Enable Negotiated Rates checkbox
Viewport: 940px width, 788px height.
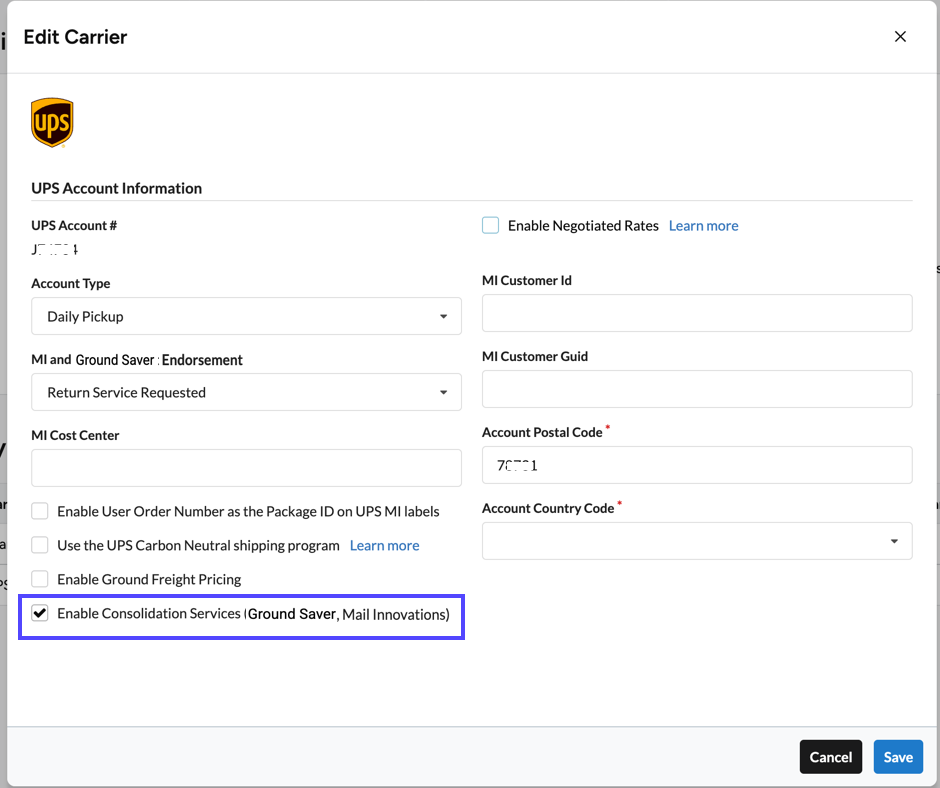(490, 225)
